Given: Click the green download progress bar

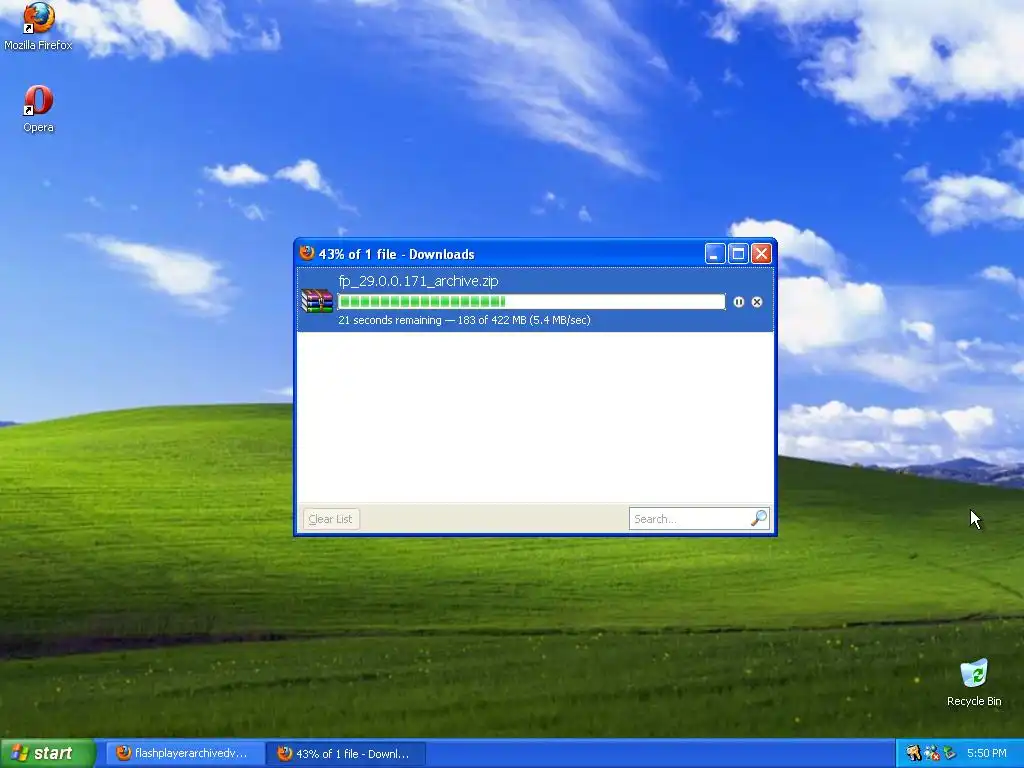Looking at the screenshot, I should coord(532,302).
